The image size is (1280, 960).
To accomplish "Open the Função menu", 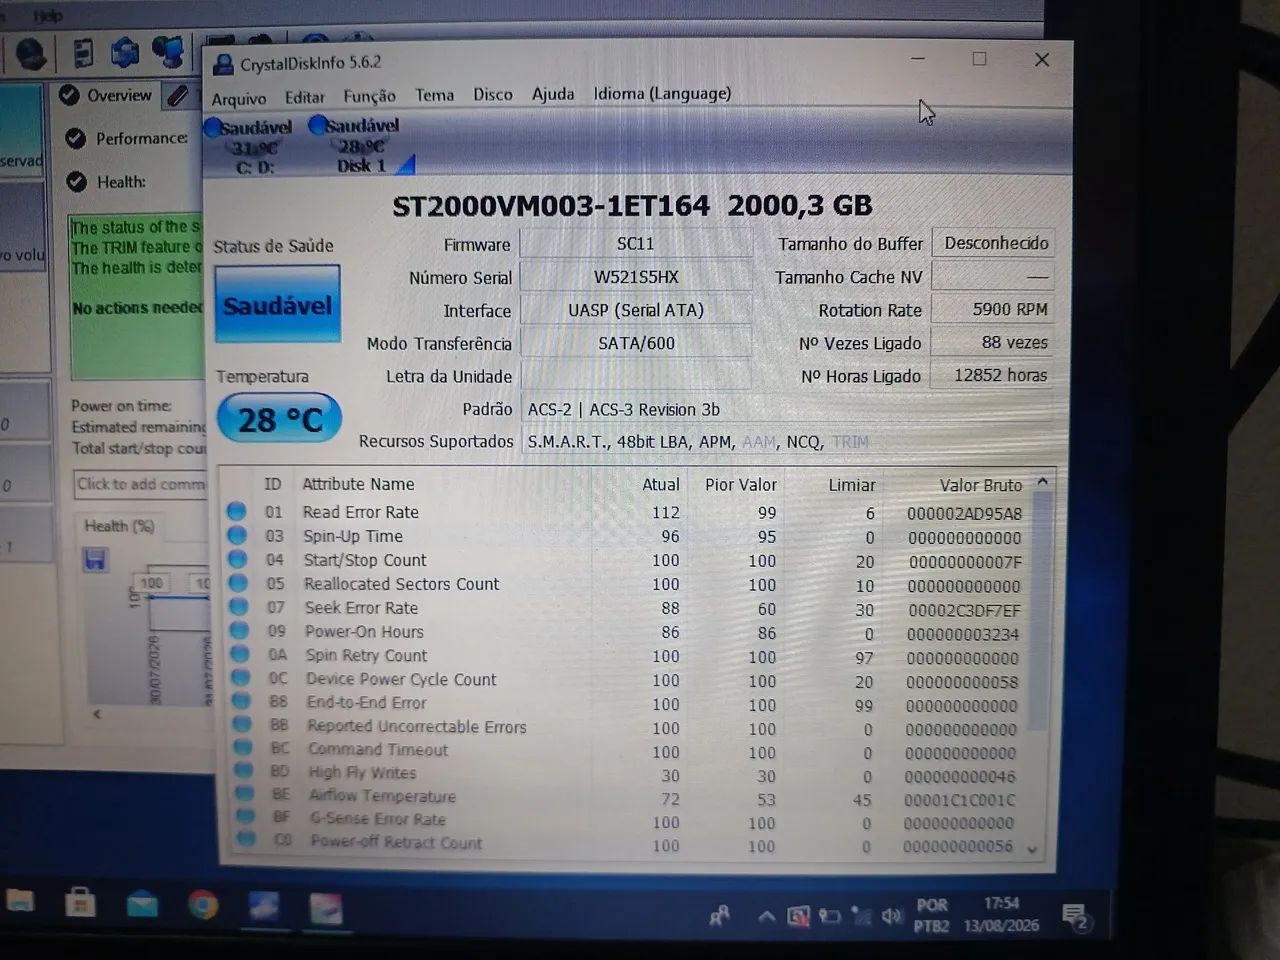I will coord(370,96).
